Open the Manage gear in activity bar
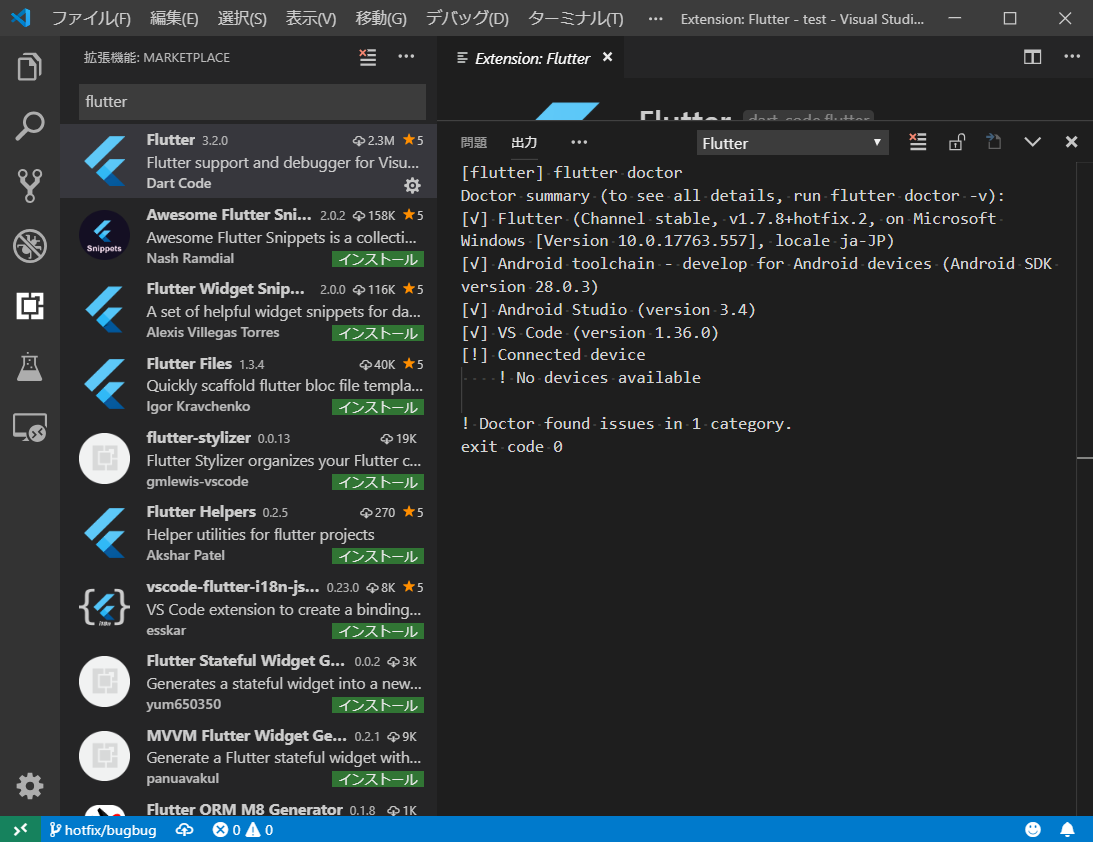Screen dimensions: 1093x842 (x=29, y=786)
